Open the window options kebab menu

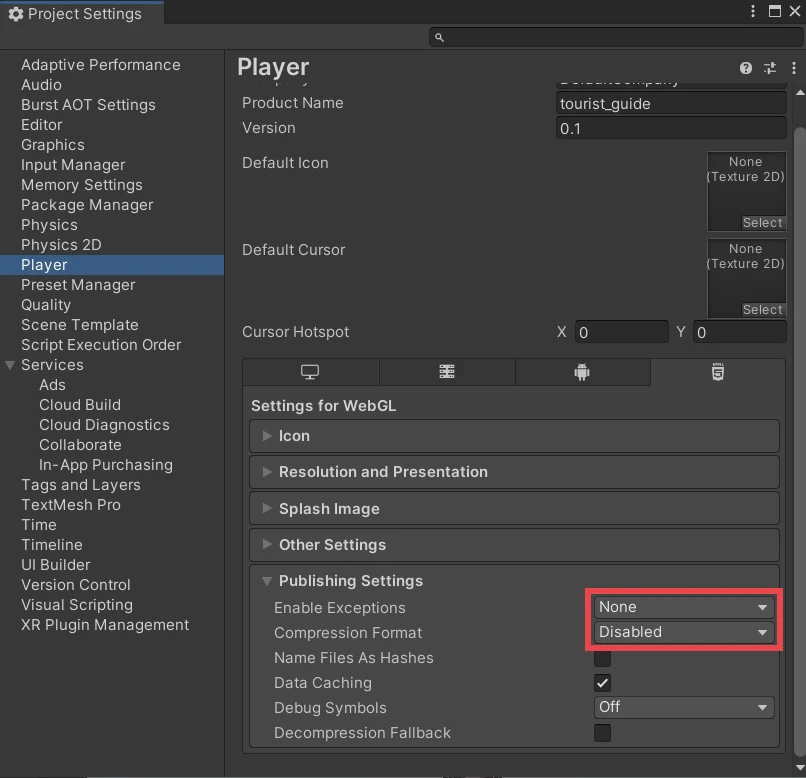[753, 11]
